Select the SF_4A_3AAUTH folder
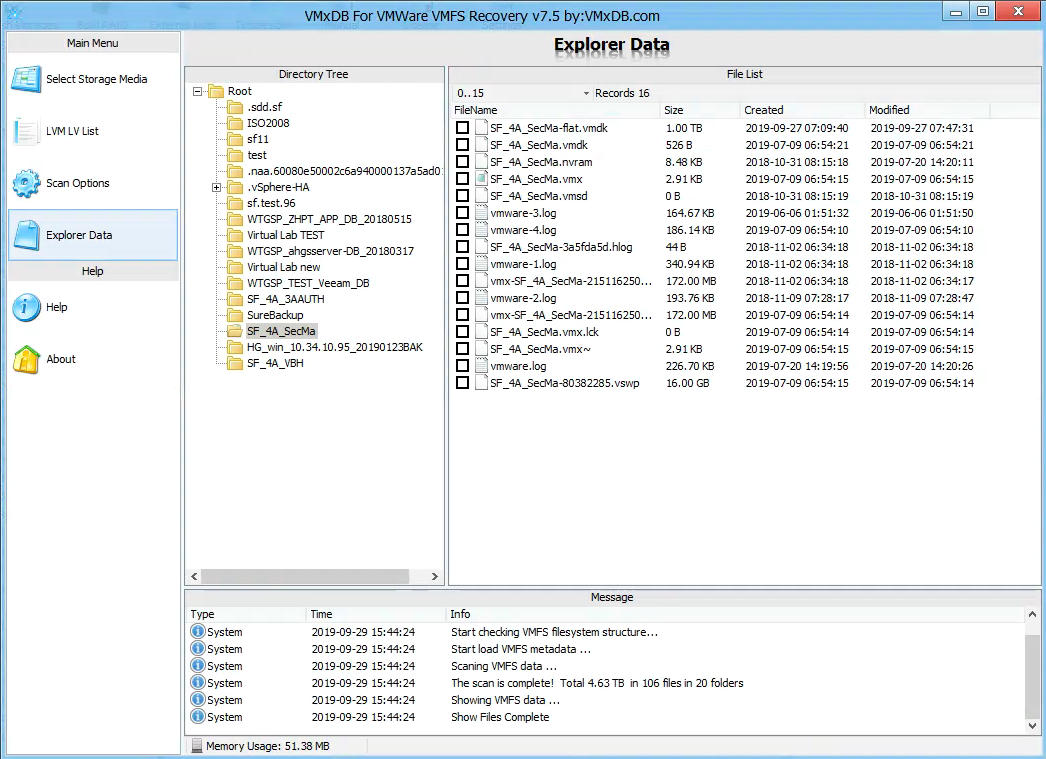 286,299
